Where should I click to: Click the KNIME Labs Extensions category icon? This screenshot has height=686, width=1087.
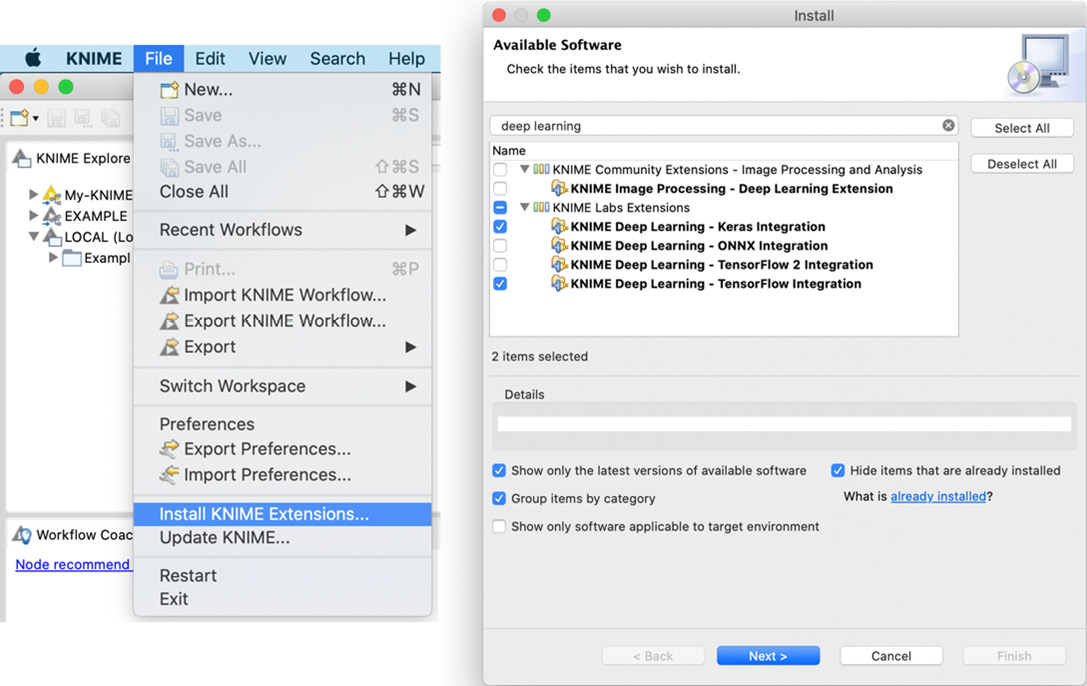click(x=541, y=207)
